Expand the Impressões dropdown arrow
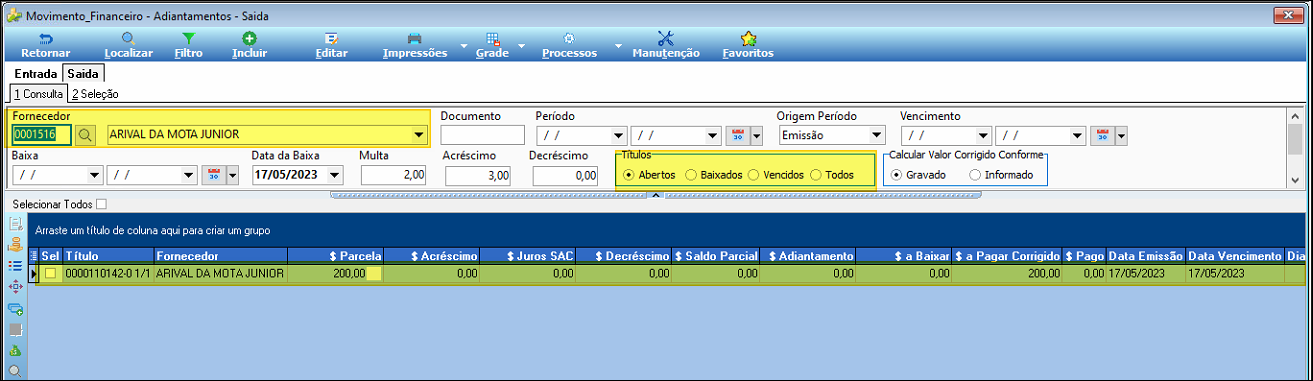 [x=463, y=46]
